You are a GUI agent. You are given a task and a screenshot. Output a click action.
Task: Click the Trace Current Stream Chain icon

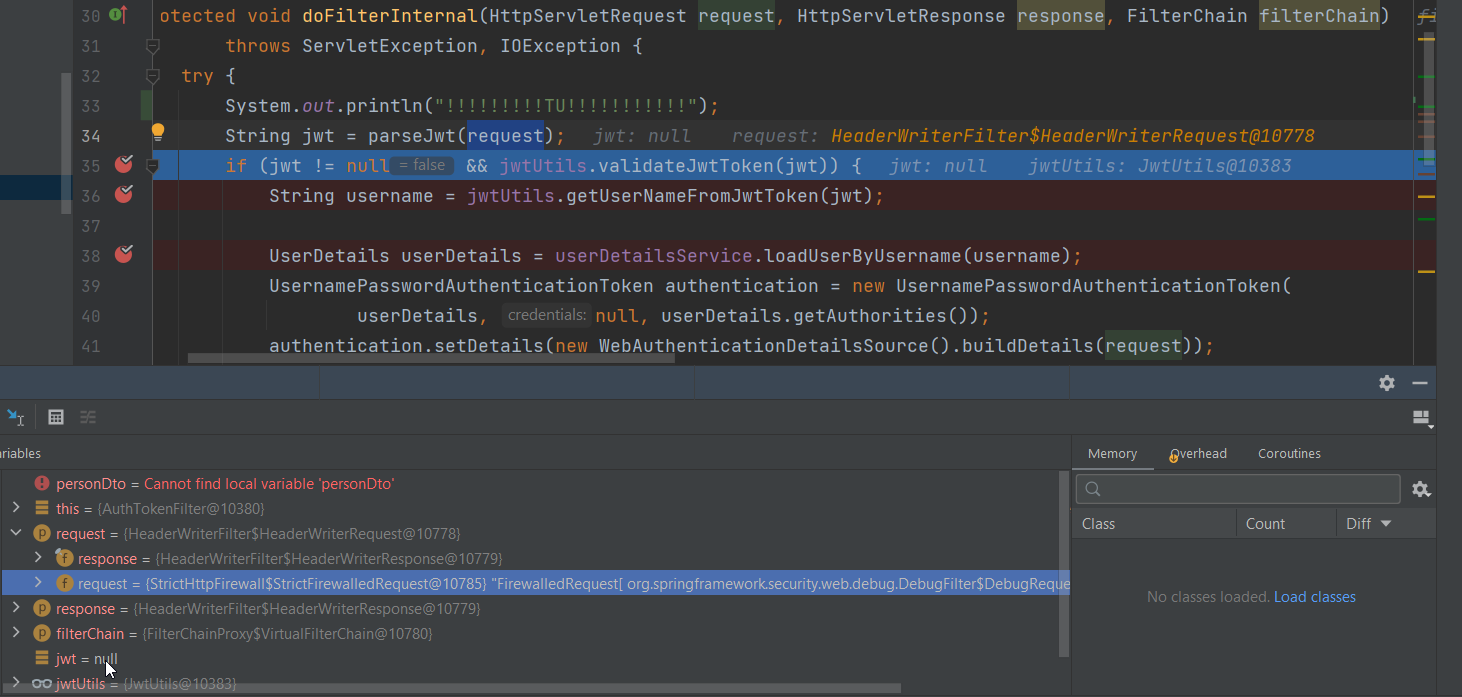click(x=88, y=417)
